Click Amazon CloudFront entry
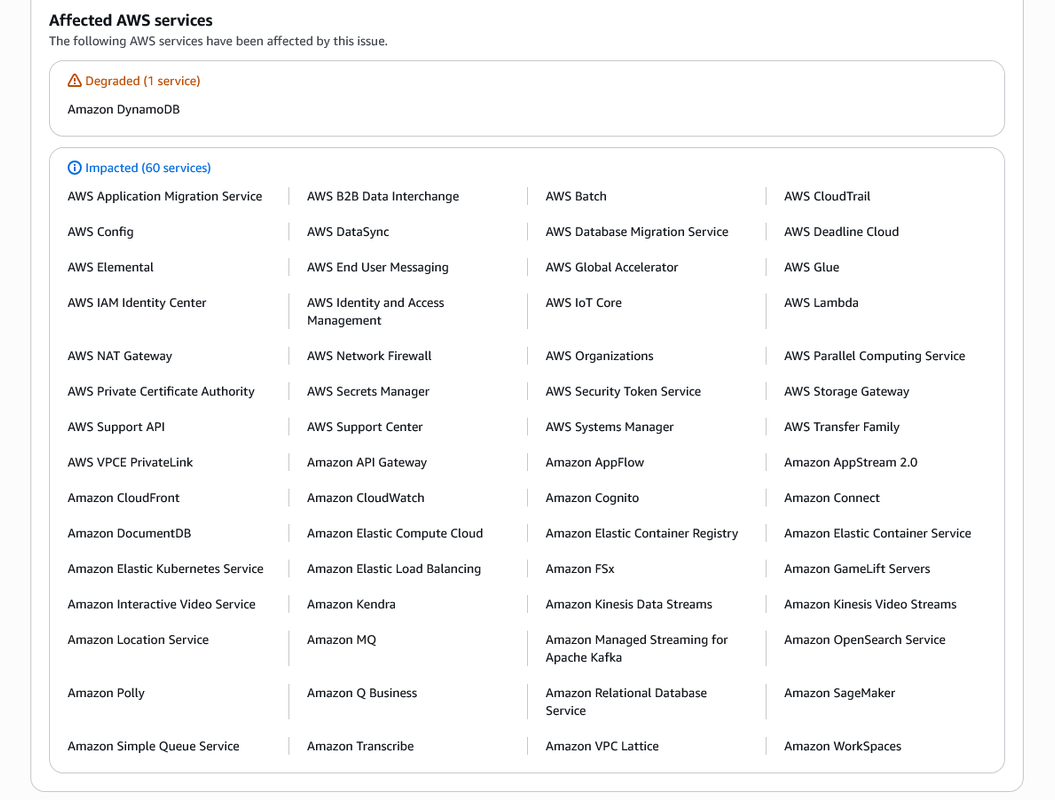 (x=124, y=498)
